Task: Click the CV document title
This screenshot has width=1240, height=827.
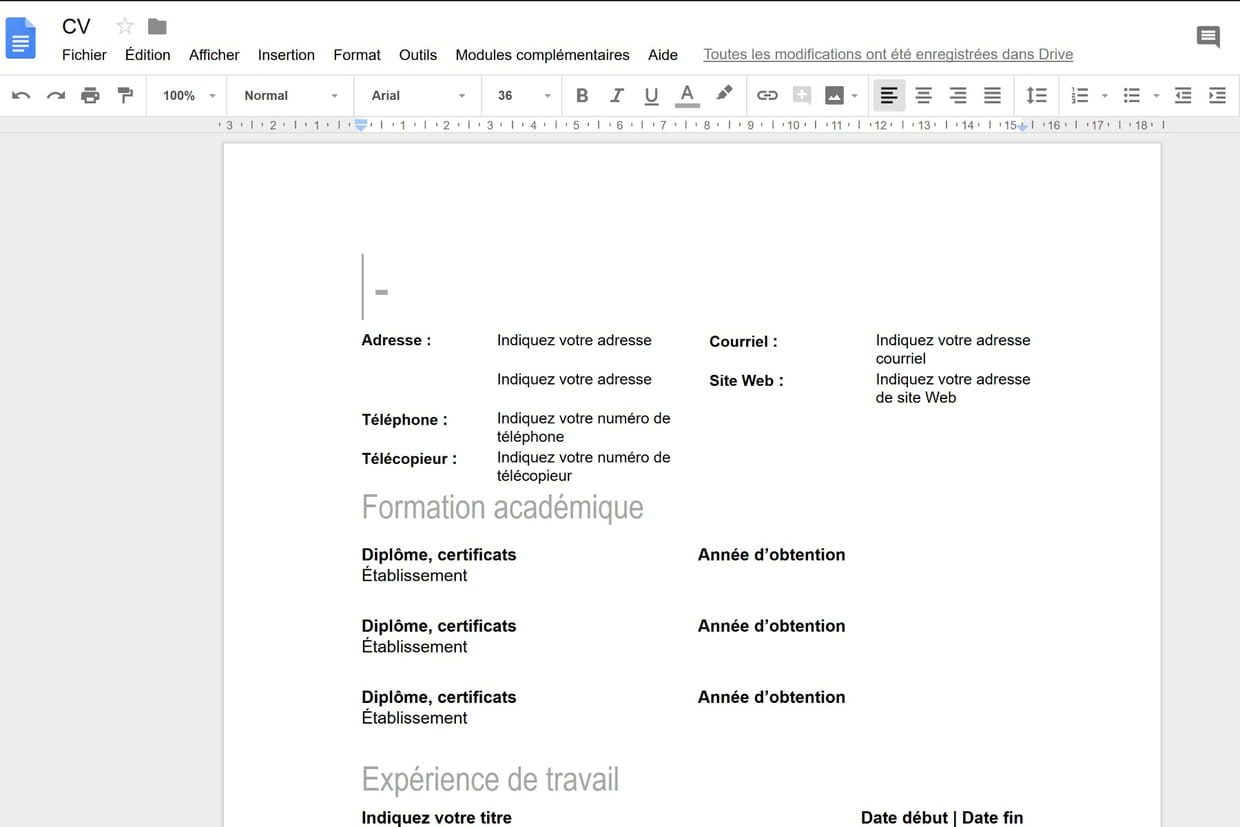Action: [x=76, y=26]
